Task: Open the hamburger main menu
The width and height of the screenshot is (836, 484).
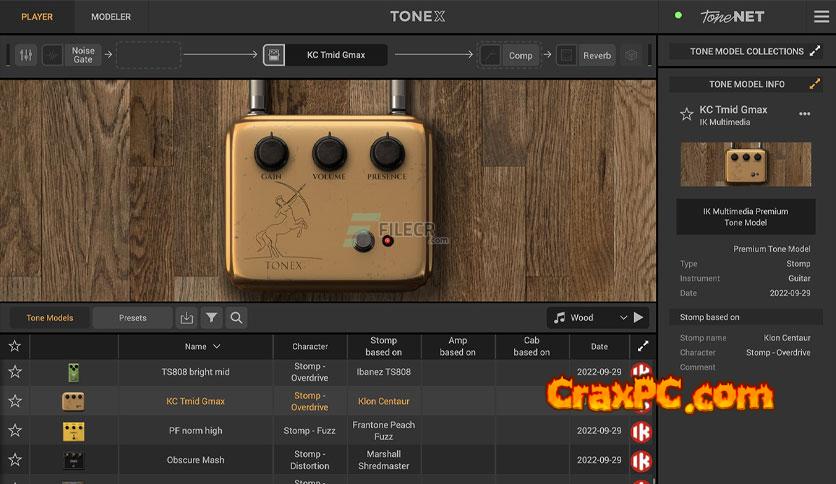Action: coord(821,17)
